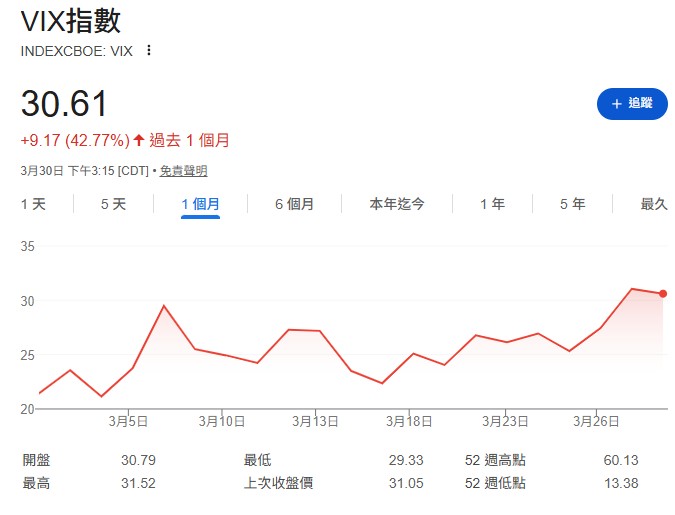This screenshot has height=515, width=675.
Task: Click the 52 週高點 value 60.13
Action: click(618, 460)
